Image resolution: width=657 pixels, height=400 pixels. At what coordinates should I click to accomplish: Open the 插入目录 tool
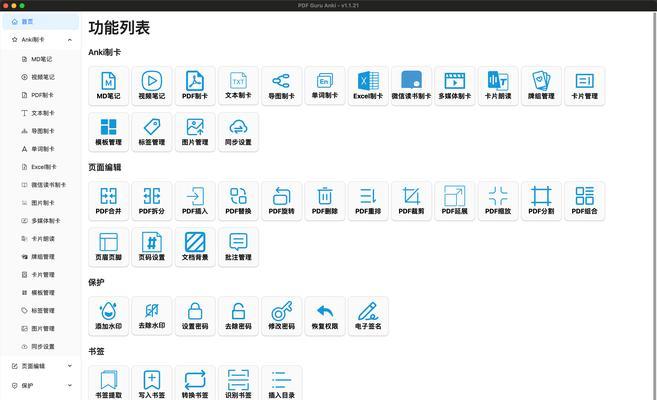[x=282, y=383]
